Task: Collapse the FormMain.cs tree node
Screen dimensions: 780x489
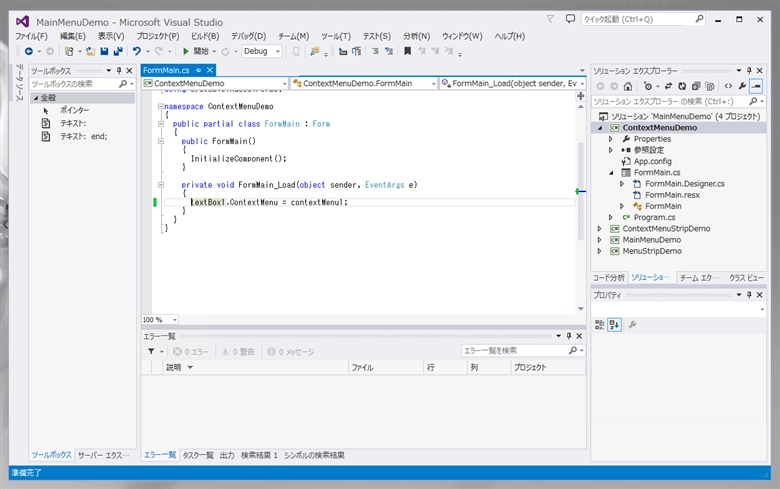Action: point(611,173)
